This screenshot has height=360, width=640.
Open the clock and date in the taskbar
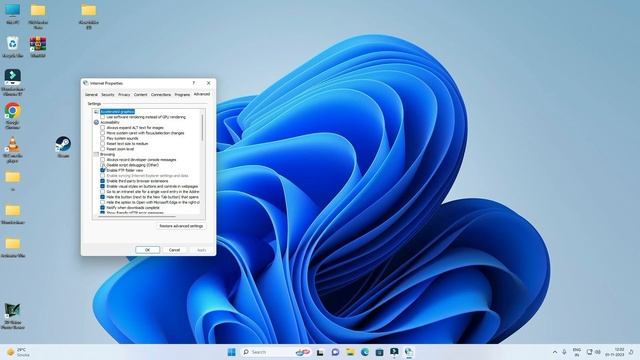pyautogui.click(x=615, y=352)
